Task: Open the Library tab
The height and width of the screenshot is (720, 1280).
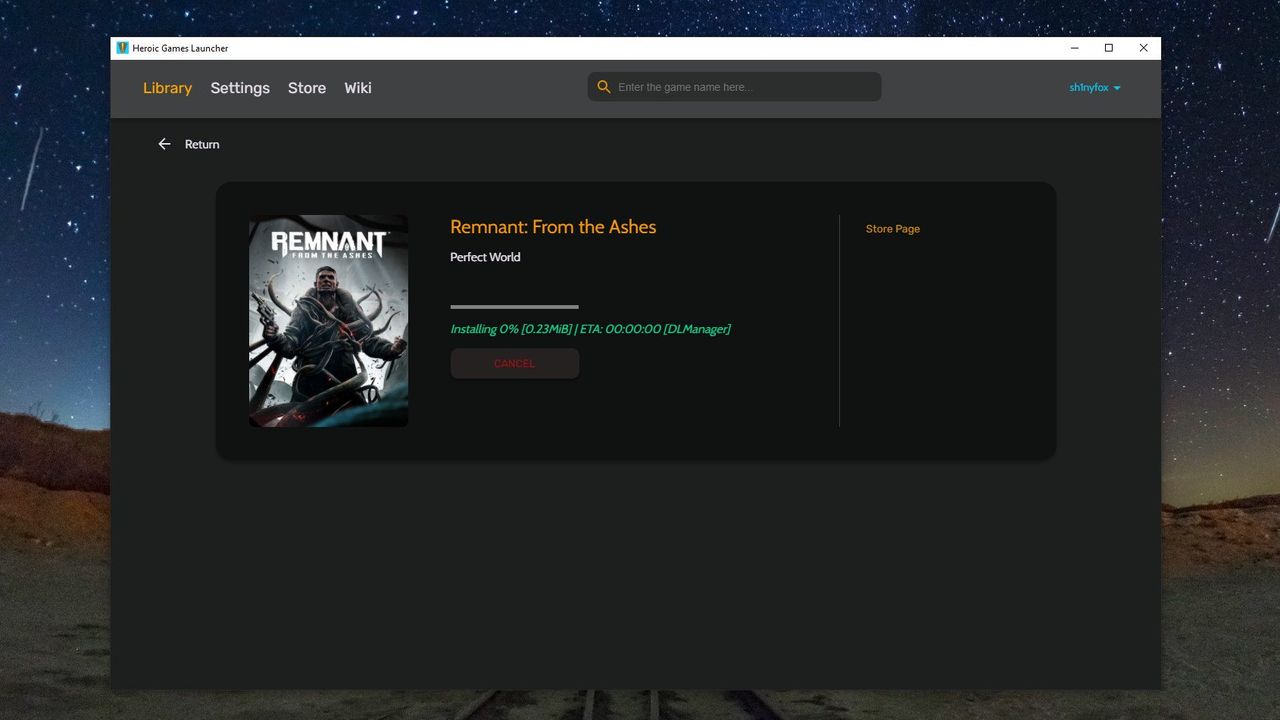Action: [x=167, y=88]
